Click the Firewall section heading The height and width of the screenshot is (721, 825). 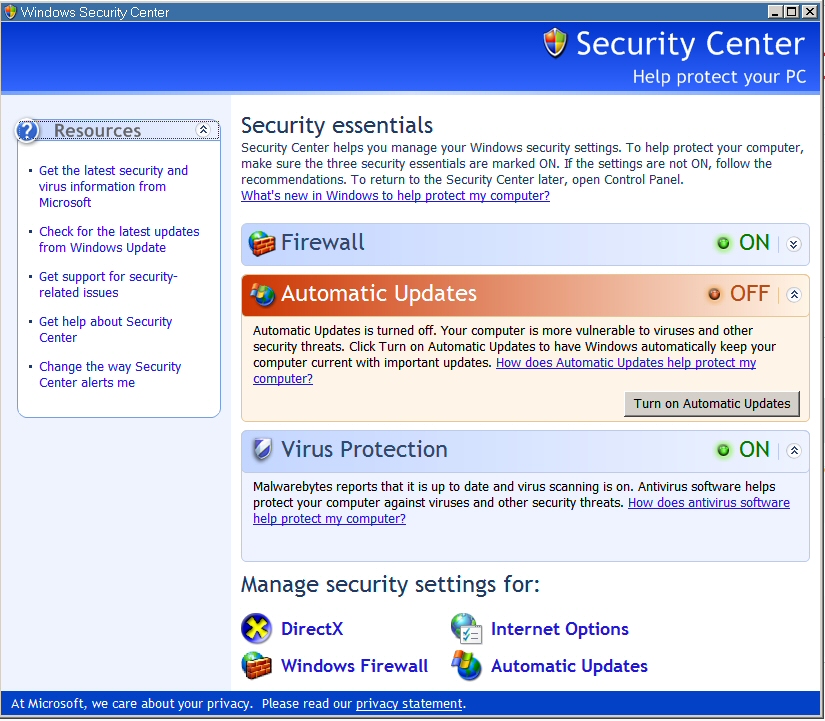(x=323, y=243)
